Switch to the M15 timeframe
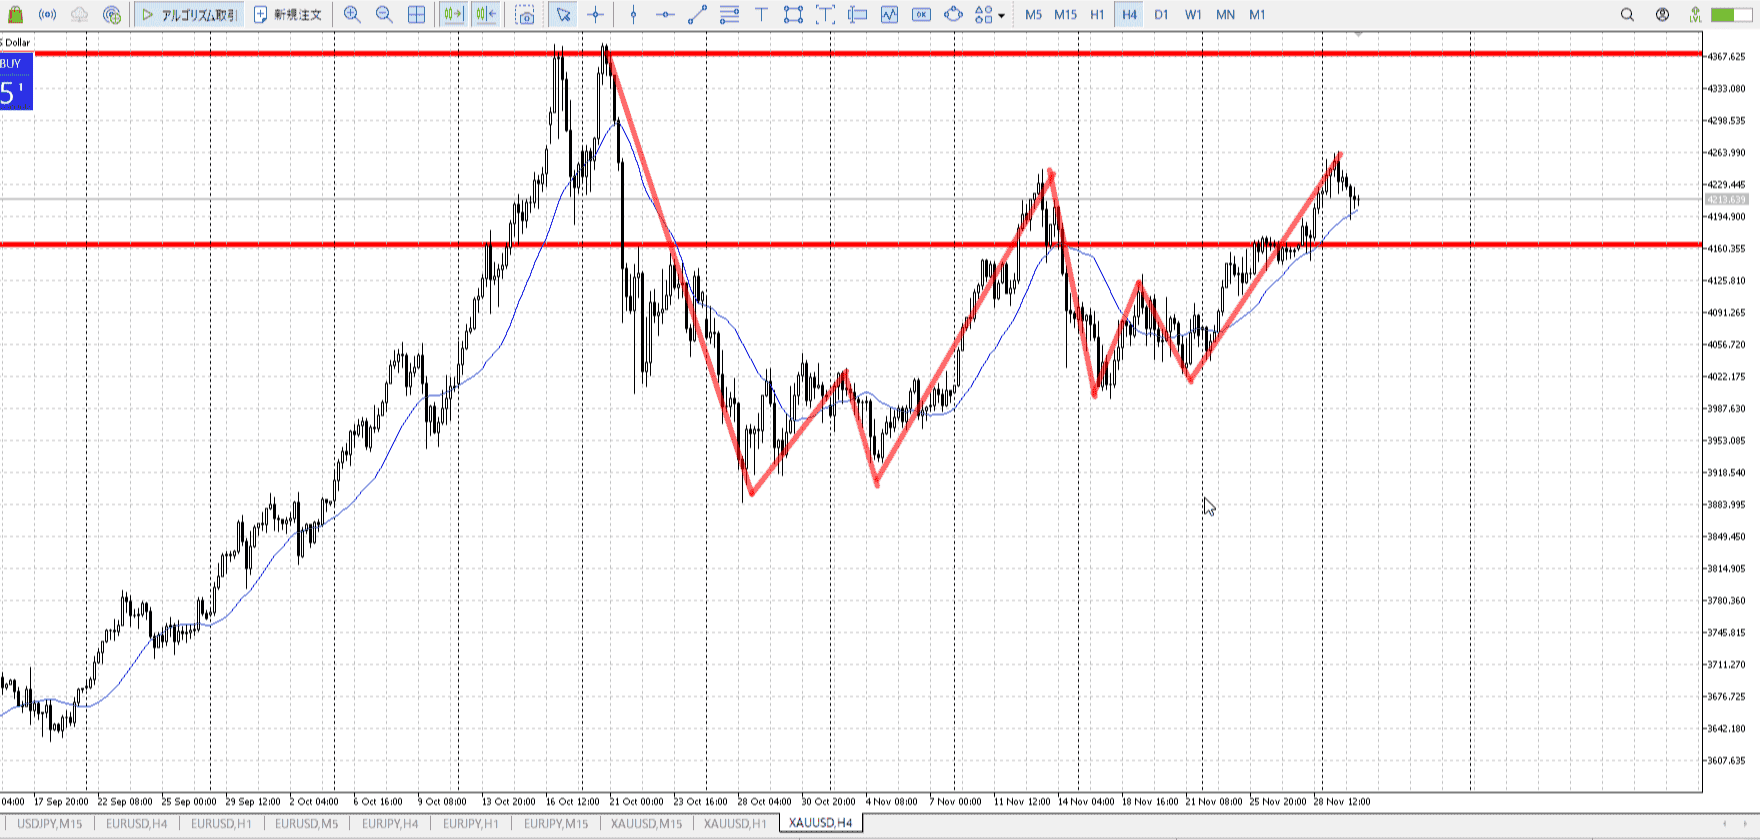 point(1066,15)
